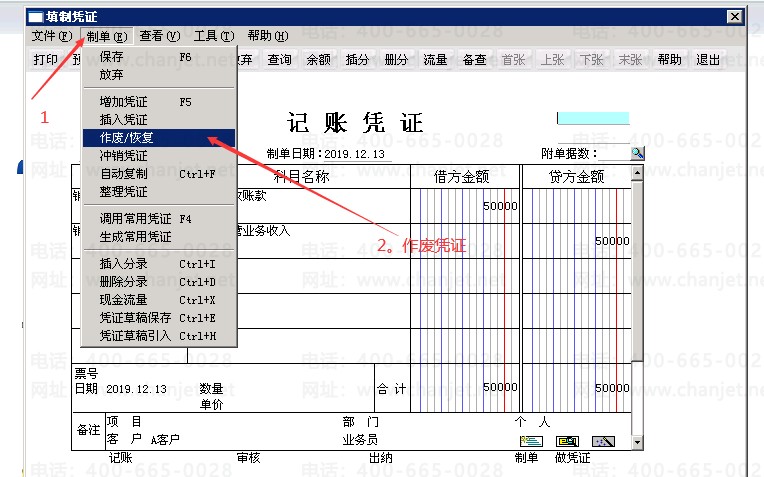Click the 打印 toolbar button
This screenshot has width=764, height=477.
(x=45, y=60)
